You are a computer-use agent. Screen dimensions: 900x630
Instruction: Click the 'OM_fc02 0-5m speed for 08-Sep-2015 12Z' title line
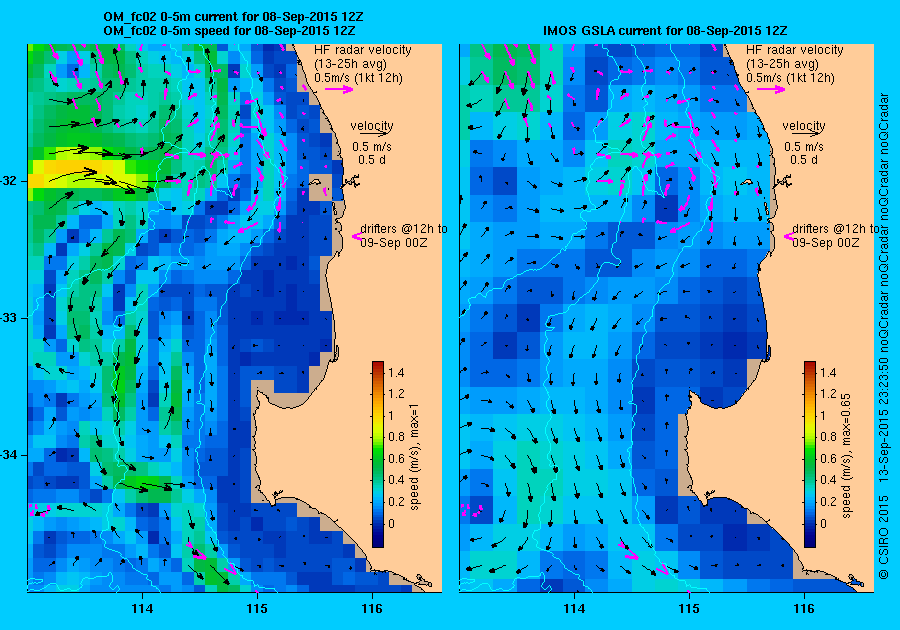(x=230, y=30)
